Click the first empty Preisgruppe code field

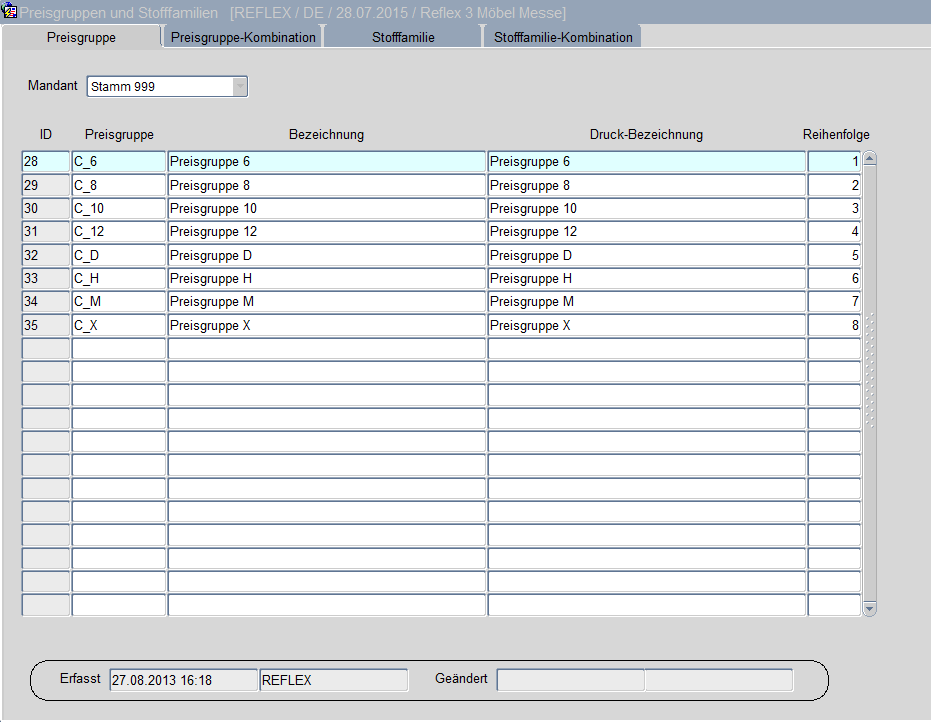(x=118, y=349)
